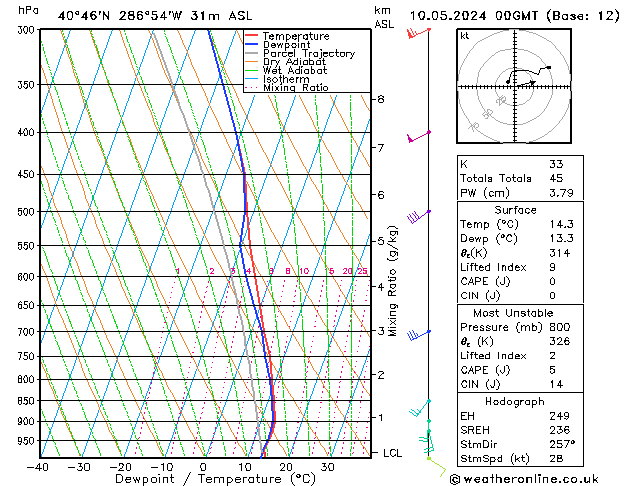Click the station coordinates 40°46'N 286°54'W title

pyautogui.click(x=155, y=16)
